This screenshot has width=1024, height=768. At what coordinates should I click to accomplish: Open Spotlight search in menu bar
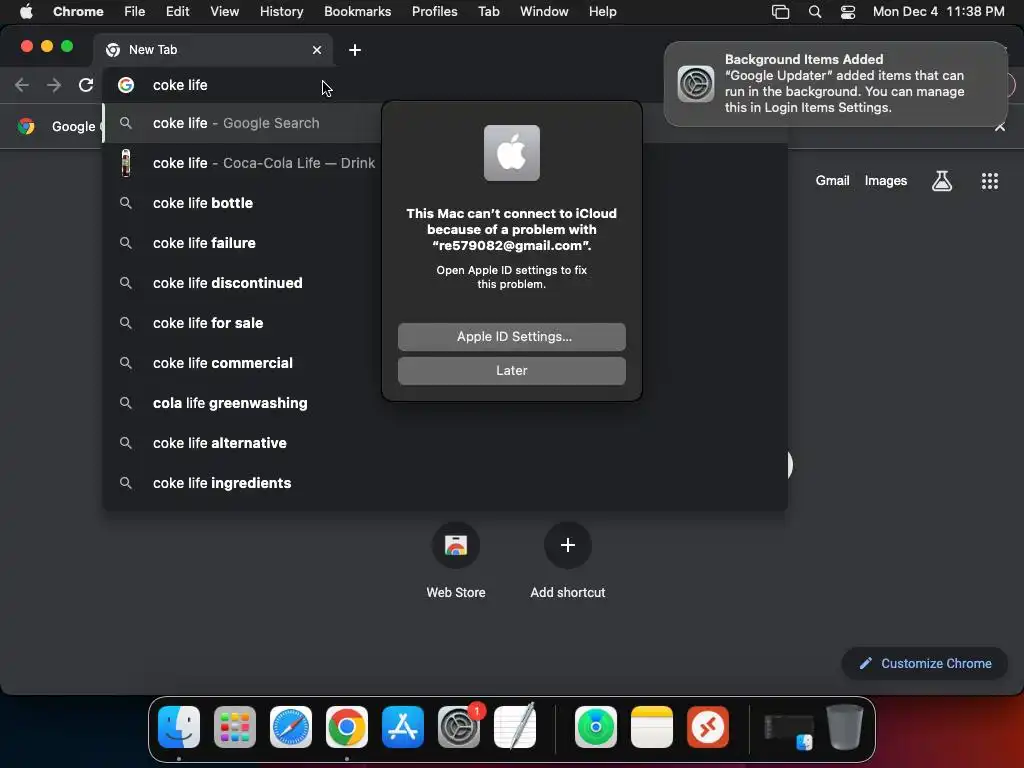[x=814, y=12]
